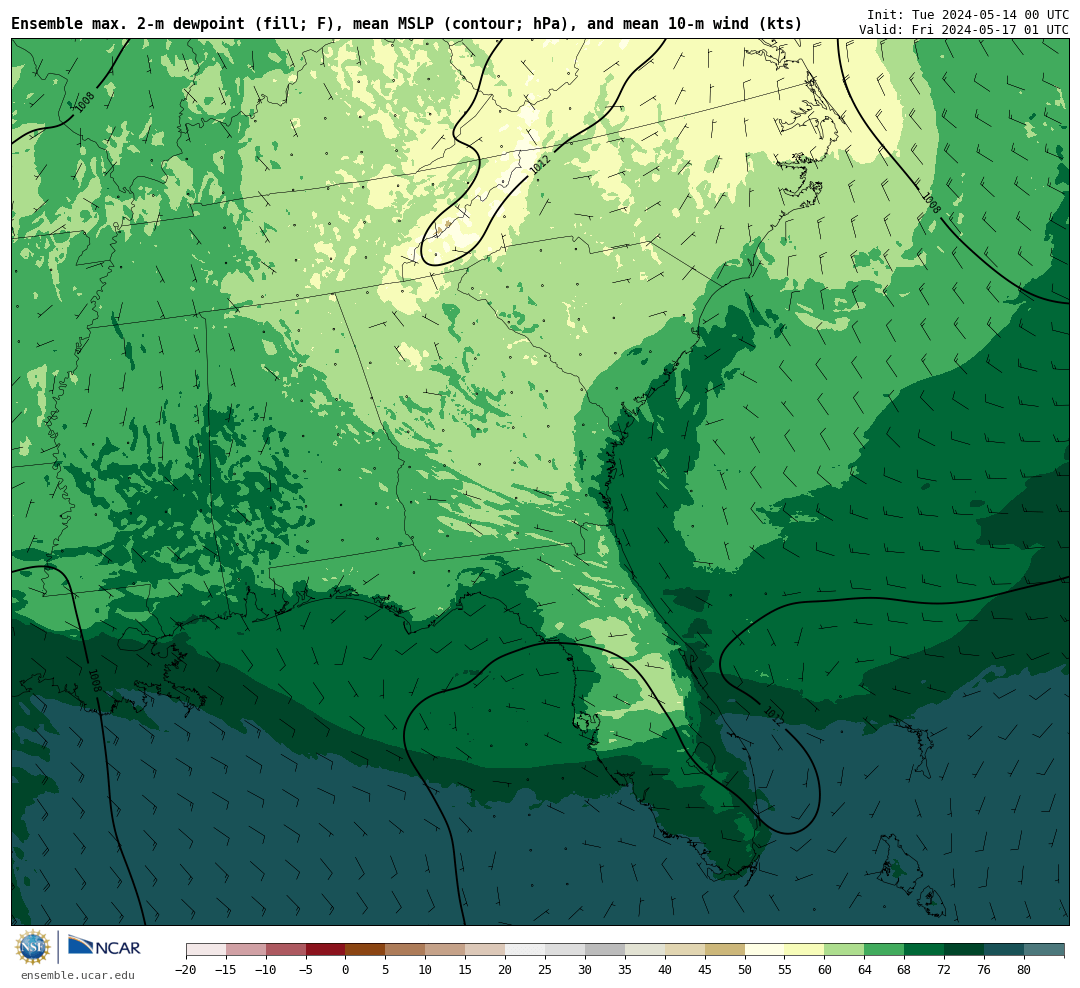
Task: Click the 64 colorbar tick label
Action: pos(864,970)
